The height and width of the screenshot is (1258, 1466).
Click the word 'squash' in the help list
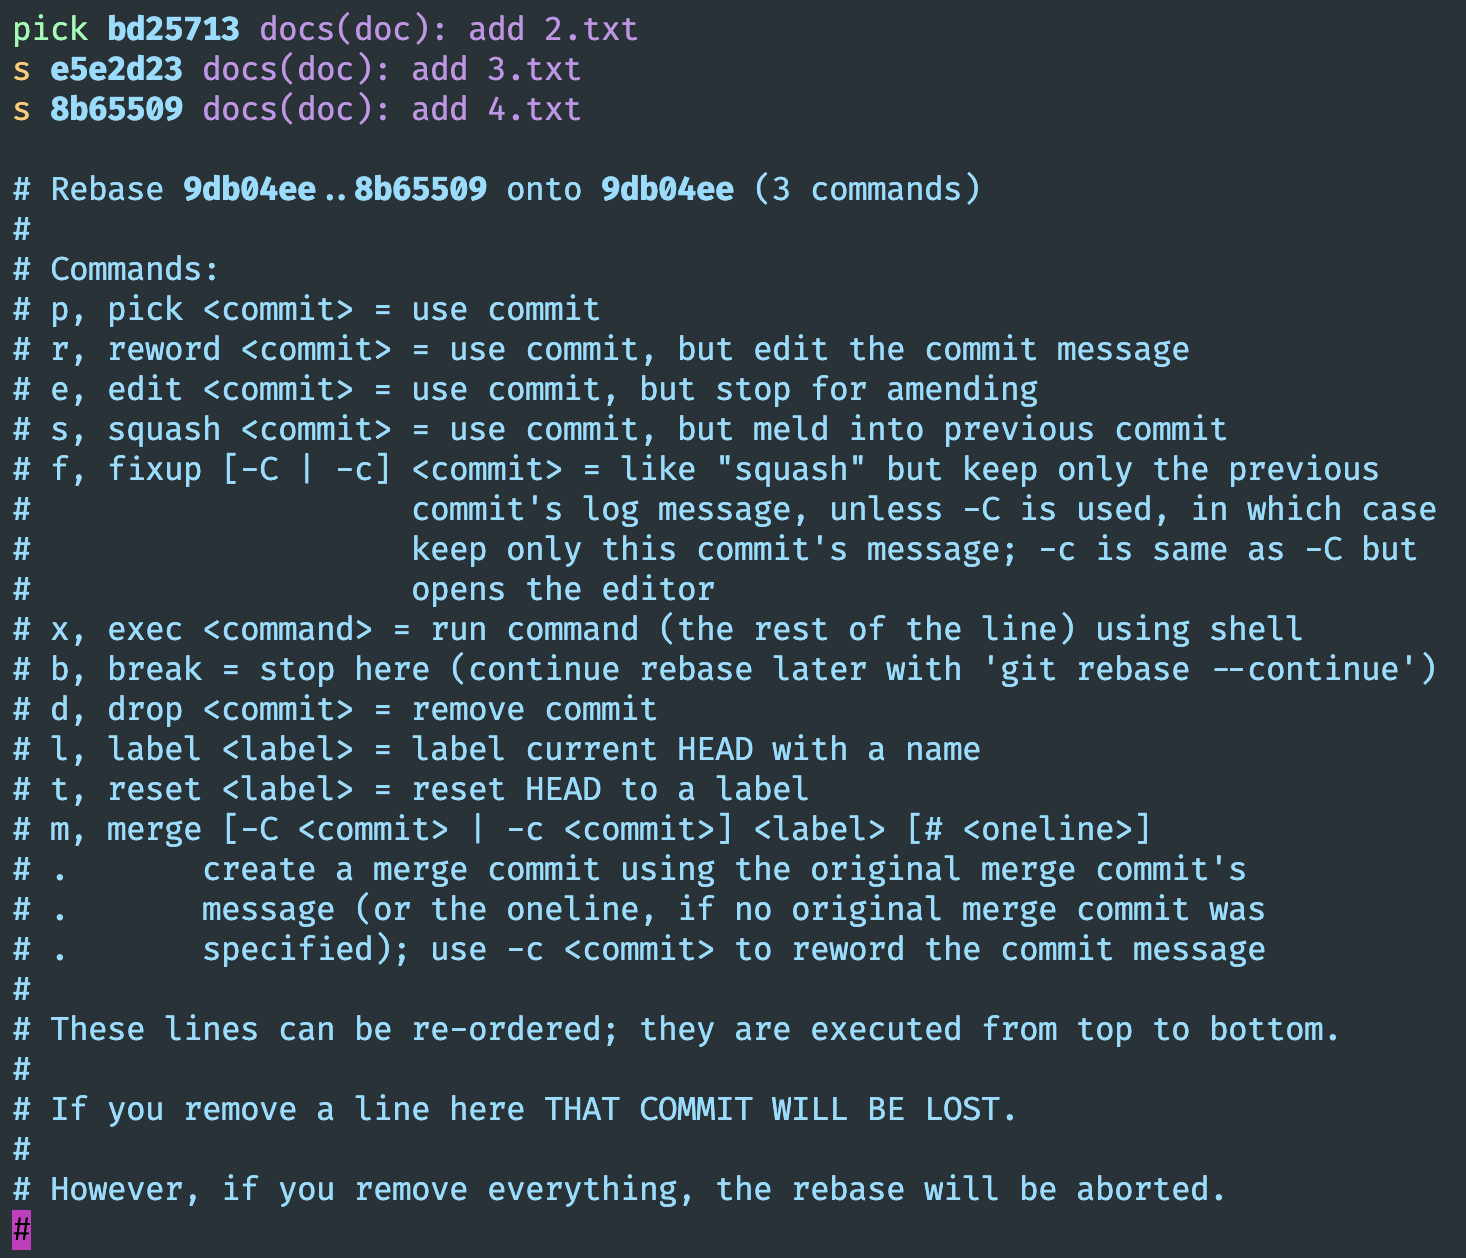tap(164, 429)
